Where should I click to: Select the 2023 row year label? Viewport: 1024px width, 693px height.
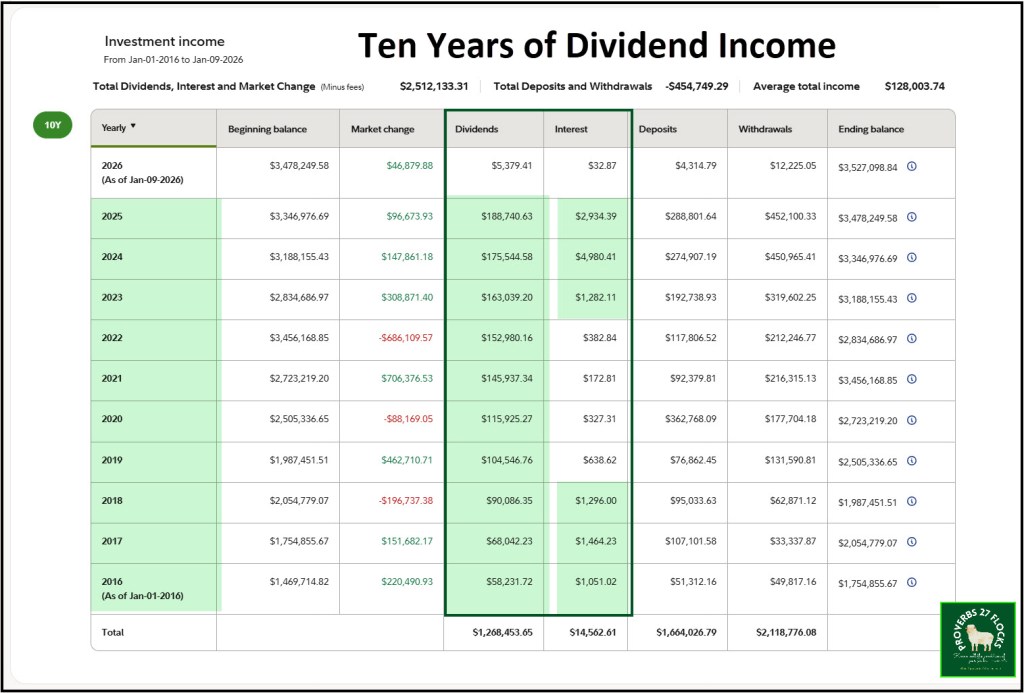pyautogui.click(x=112, y=298)
